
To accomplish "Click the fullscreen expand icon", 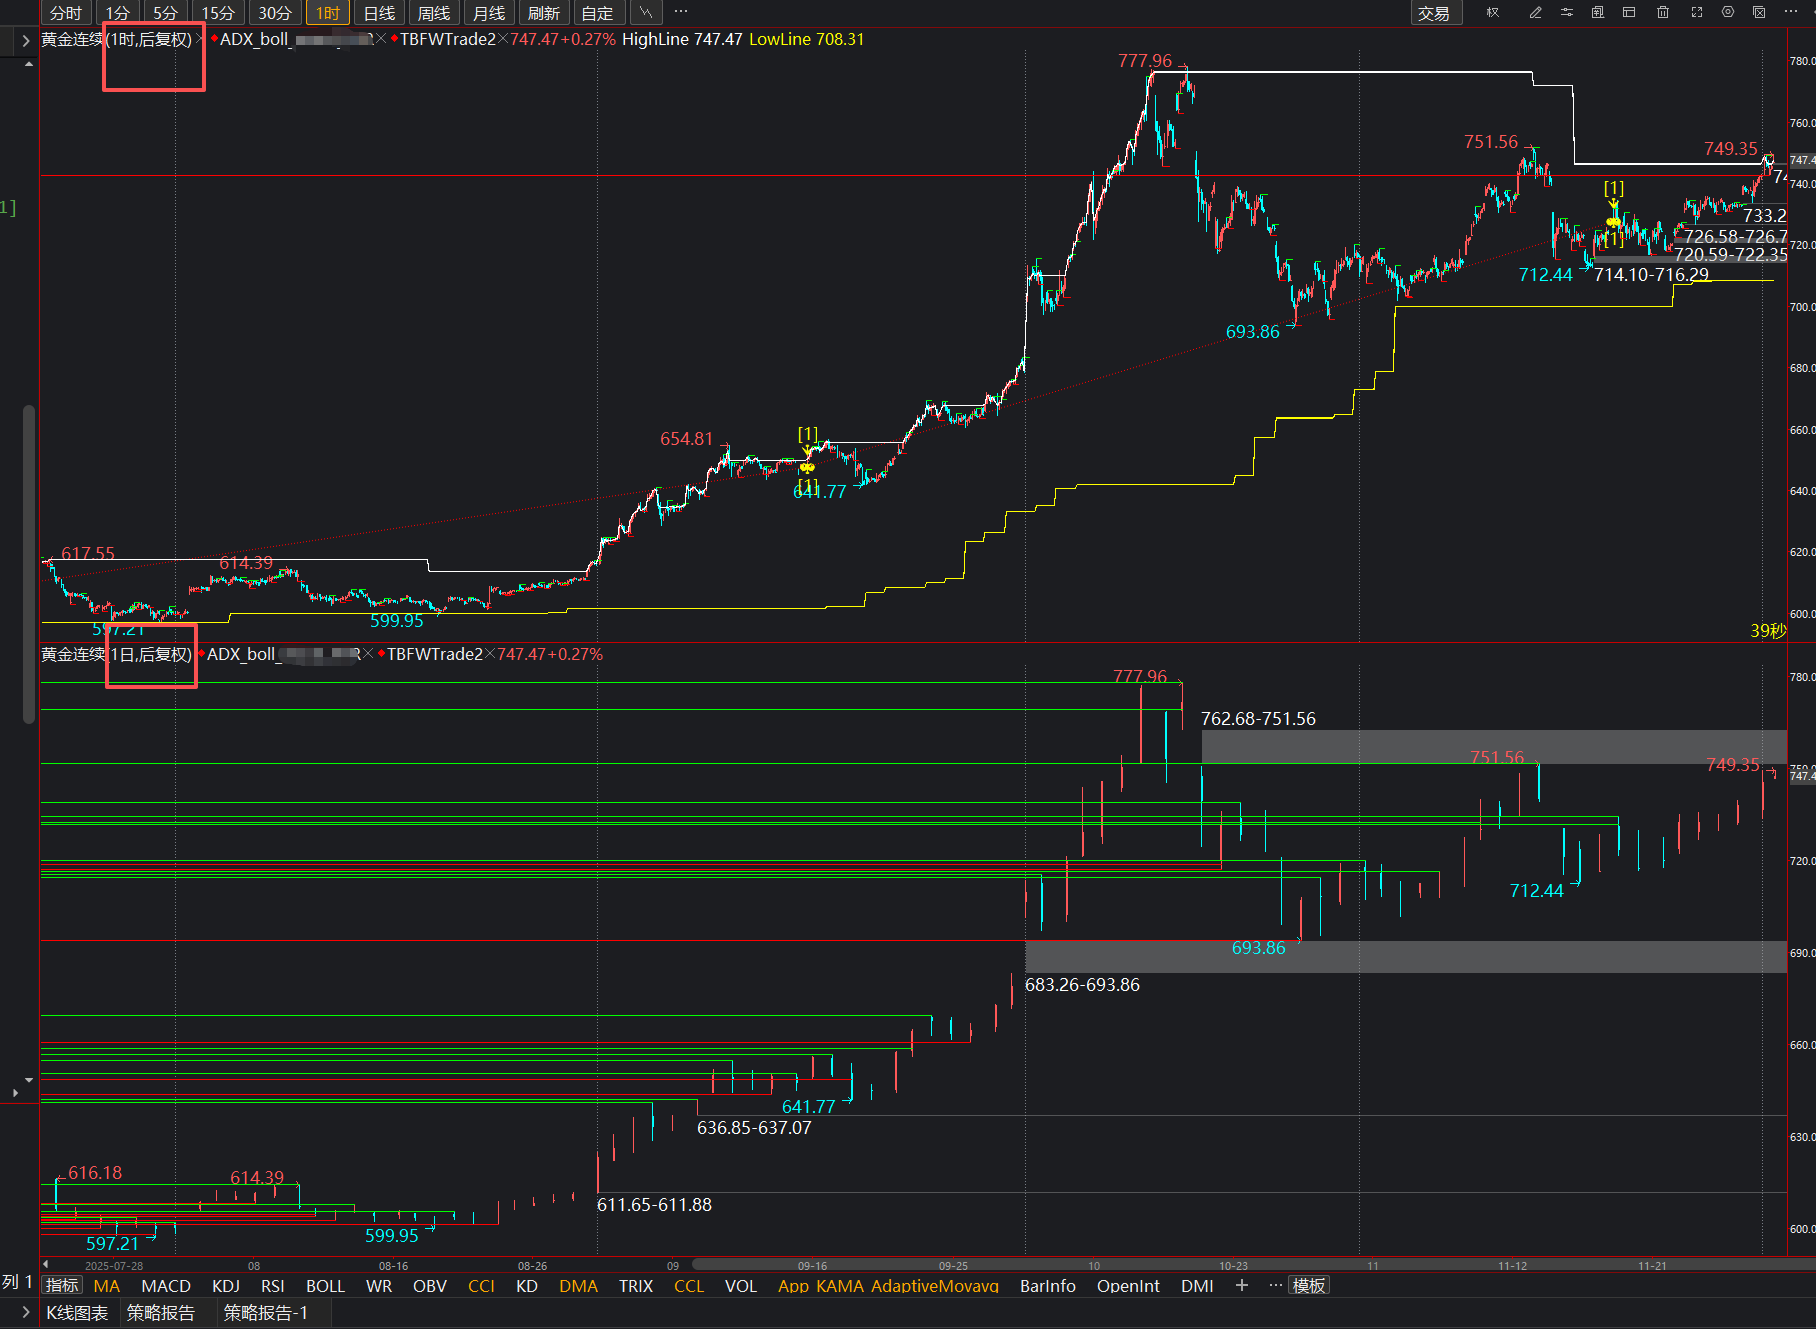I will 1697,12.
